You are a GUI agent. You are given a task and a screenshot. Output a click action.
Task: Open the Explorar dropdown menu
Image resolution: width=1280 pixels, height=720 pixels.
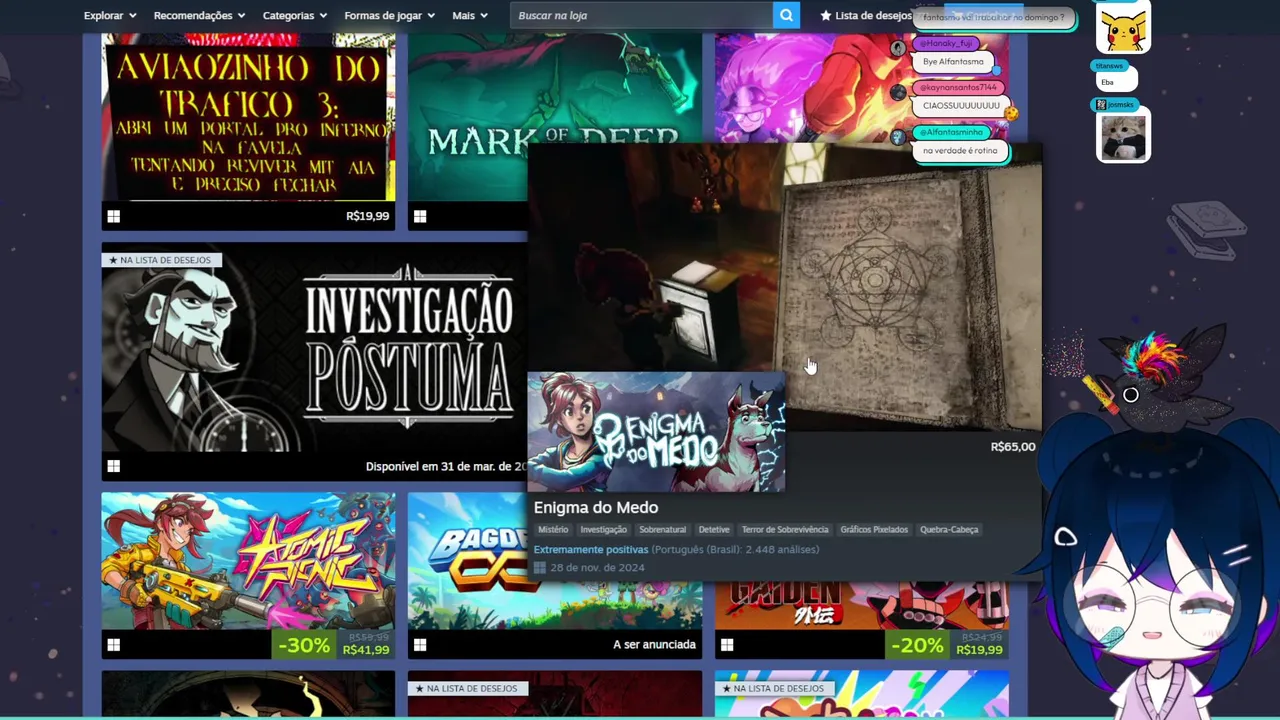(110, 15)
